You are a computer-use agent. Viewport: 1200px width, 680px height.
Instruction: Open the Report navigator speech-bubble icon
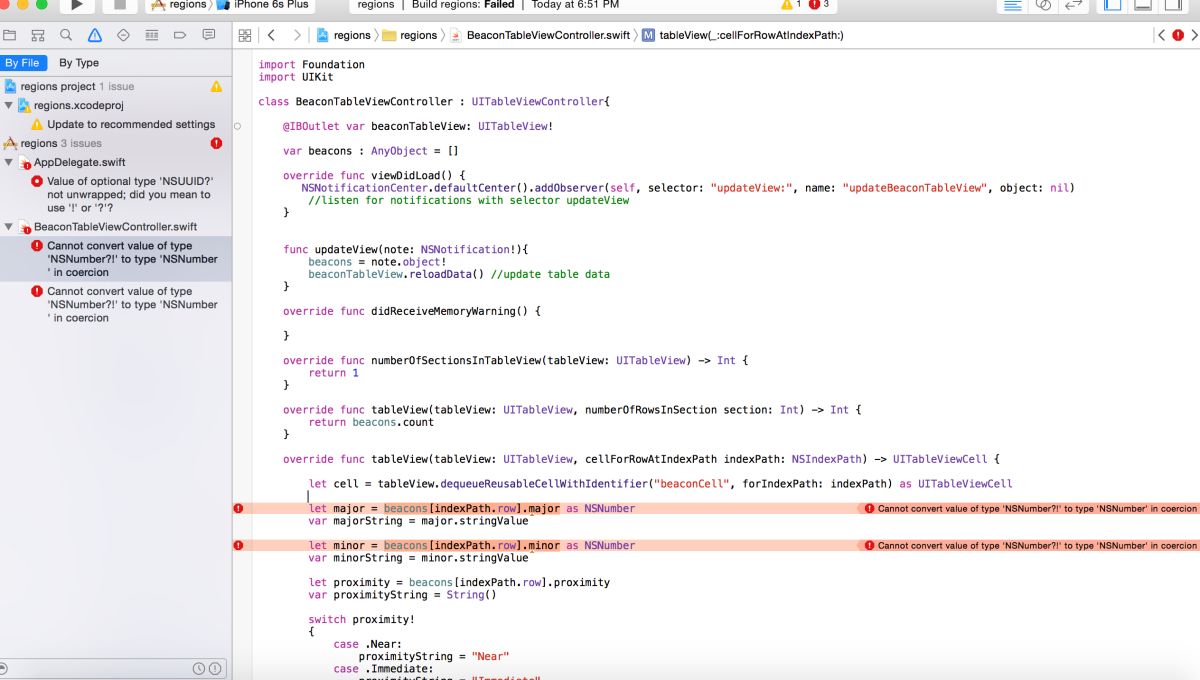208,35
